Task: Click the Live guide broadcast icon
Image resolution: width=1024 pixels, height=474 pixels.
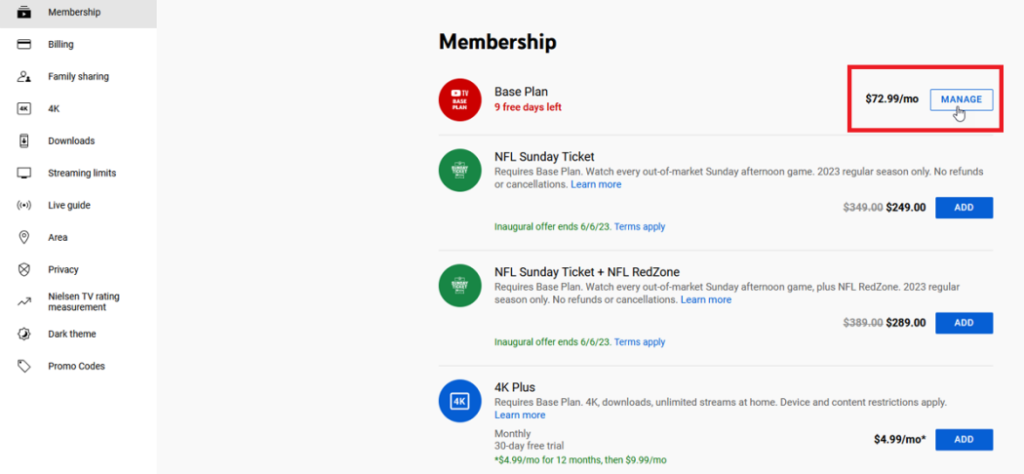Action: (x=24, y=205)
